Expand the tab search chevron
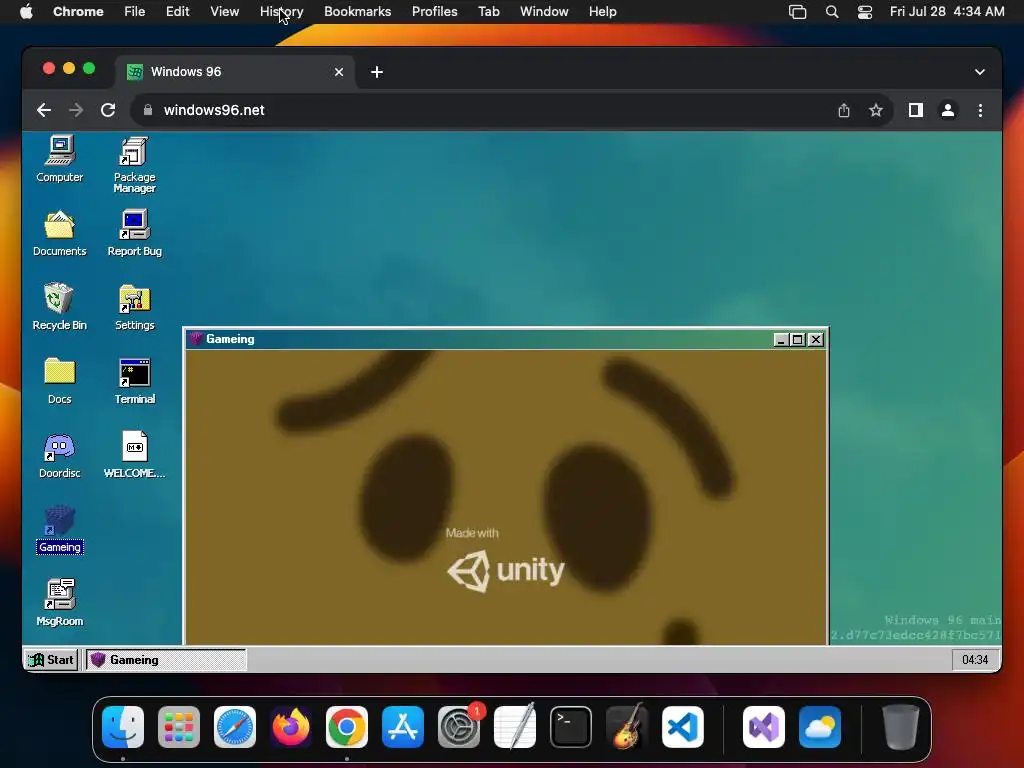Viewport: 1024px width, 768px height. click(980, 72)
